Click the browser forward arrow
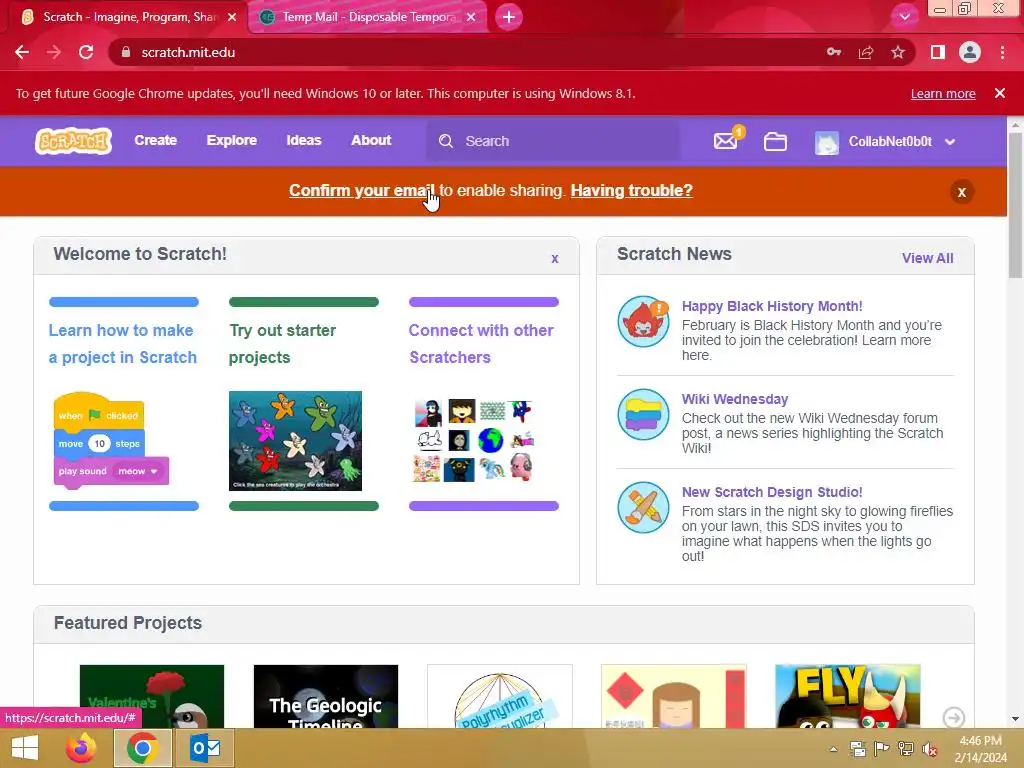1024x768 pixels. click(54, 52)
